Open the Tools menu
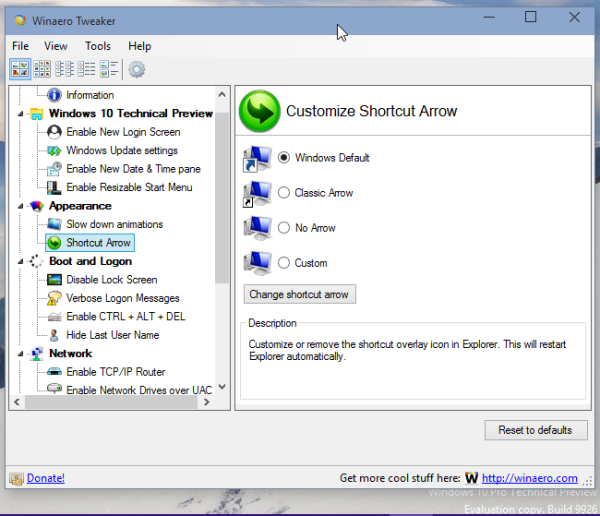This screenshot has height=516, width=600. 98,46
